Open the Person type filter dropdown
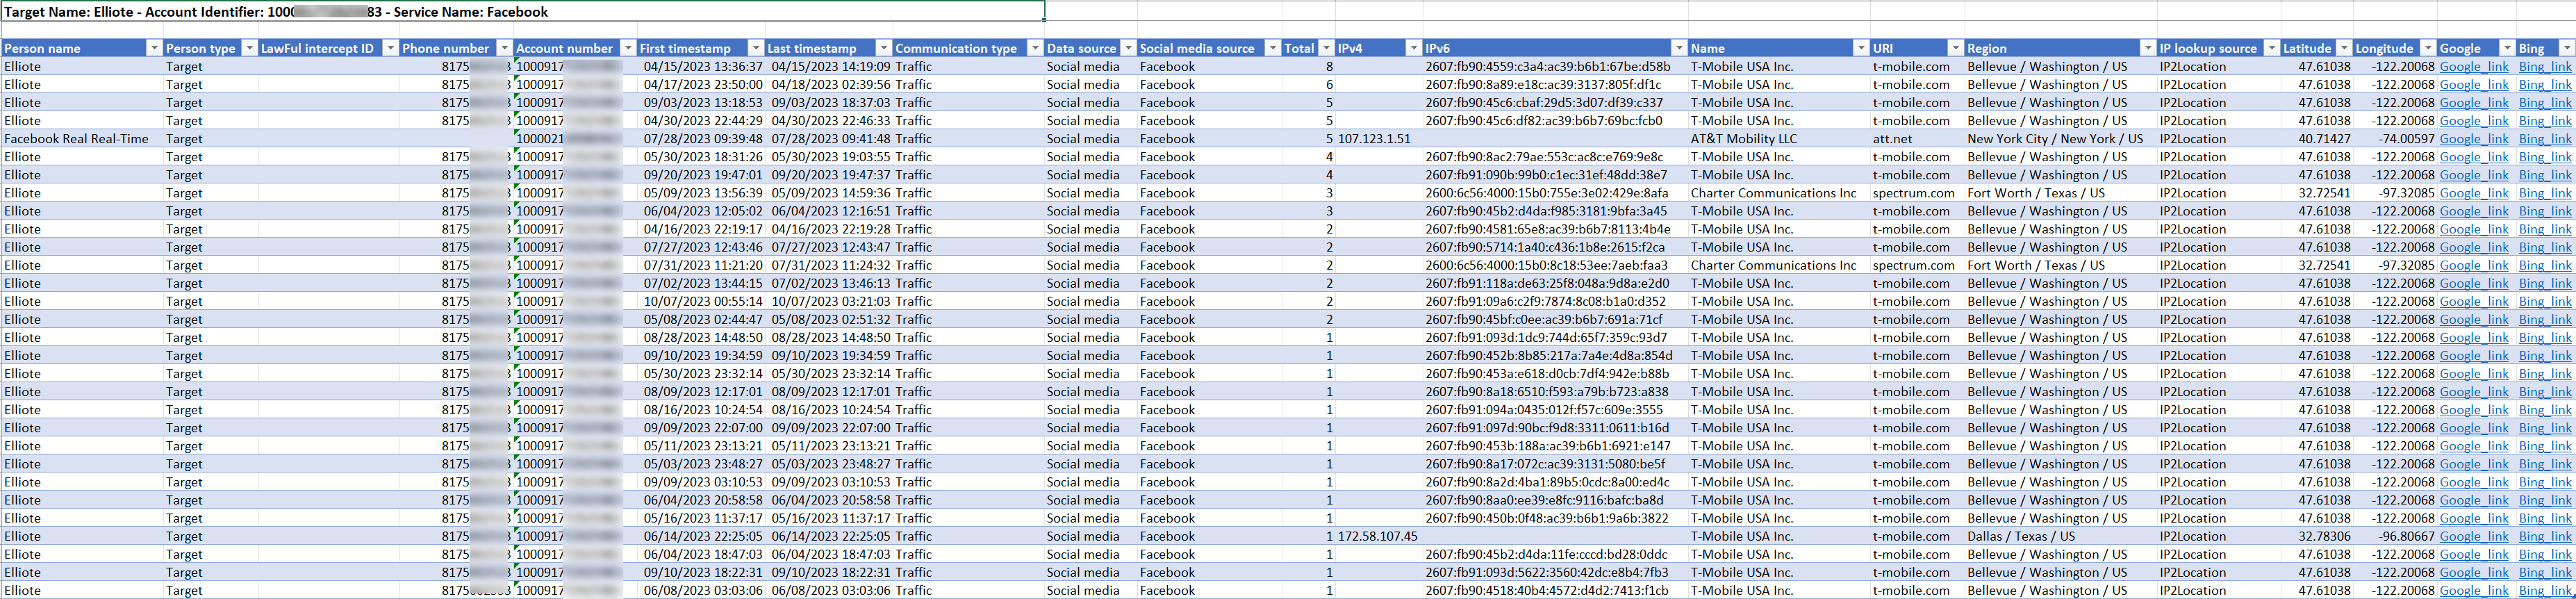 click(x=249, y=48)
